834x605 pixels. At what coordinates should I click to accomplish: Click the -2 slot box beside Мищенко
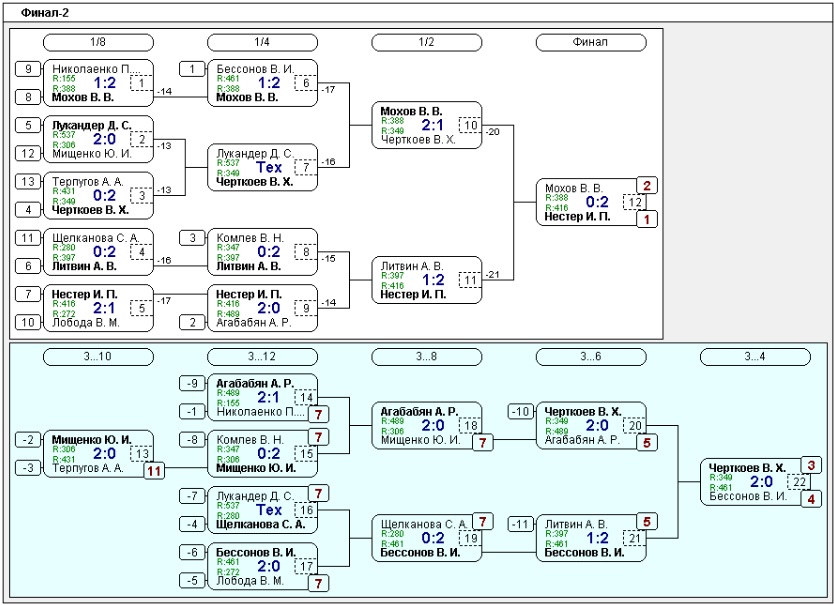click(x=28, y=440)
